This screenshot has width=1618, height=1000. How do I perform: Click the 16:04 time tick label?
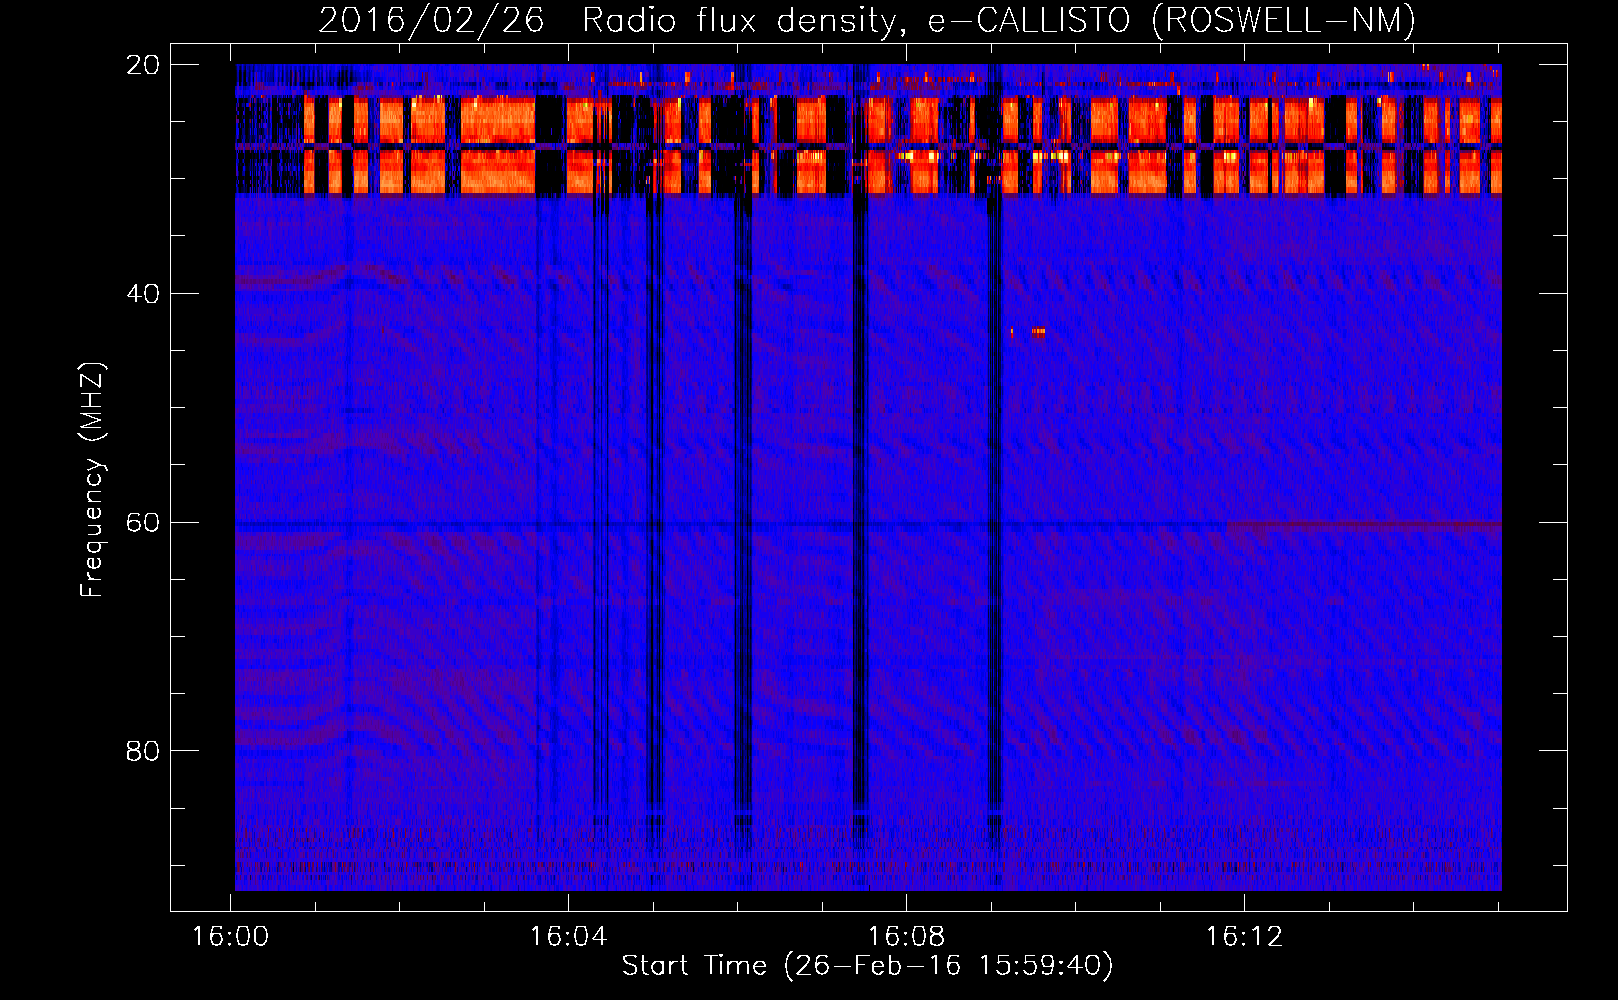(569, 937)
